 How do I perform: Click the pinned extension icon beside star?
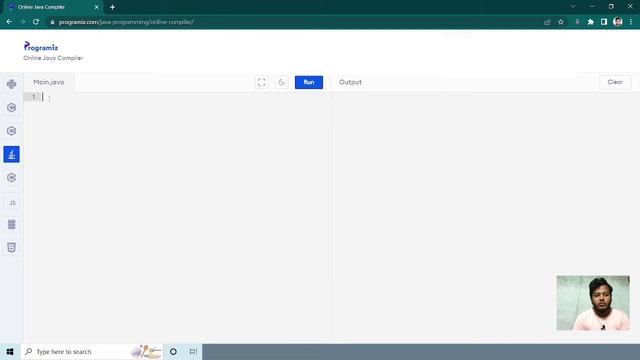(x=577, y=22)
